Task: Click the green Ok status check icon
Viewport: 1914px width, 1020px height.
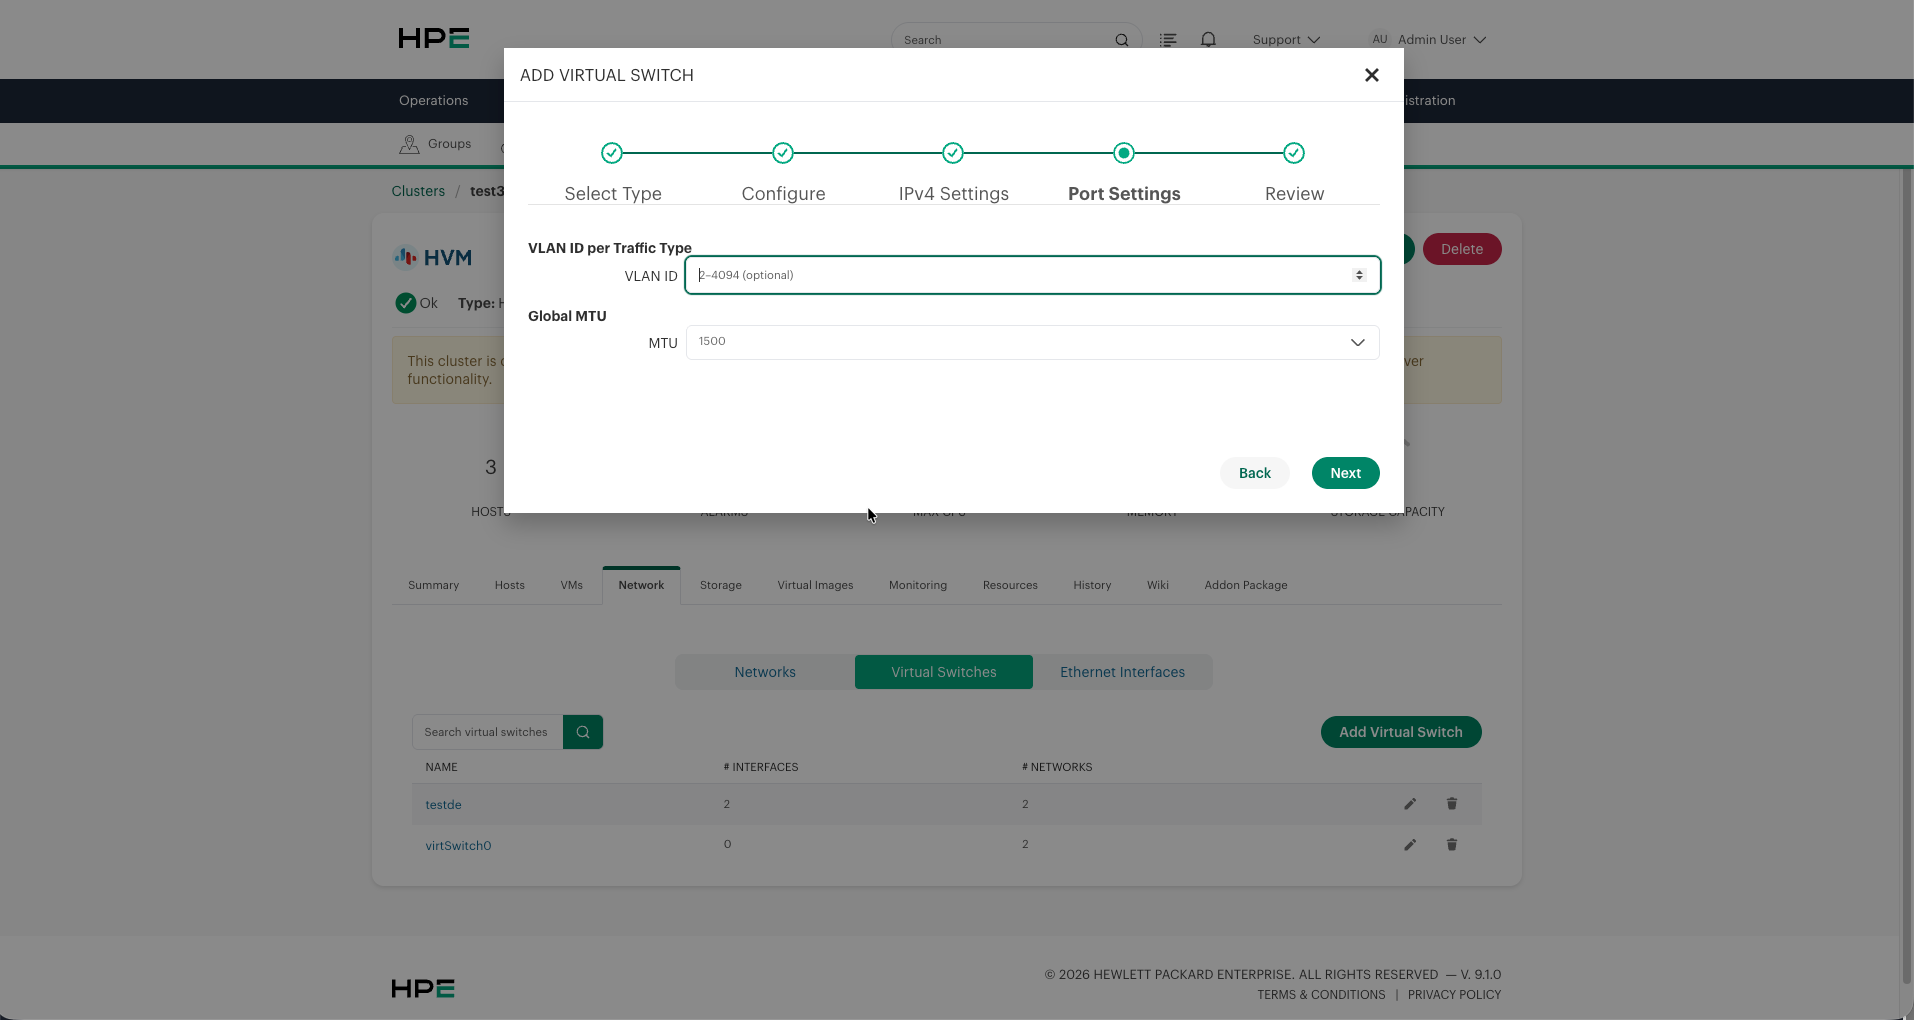Action: click(405, 303)
